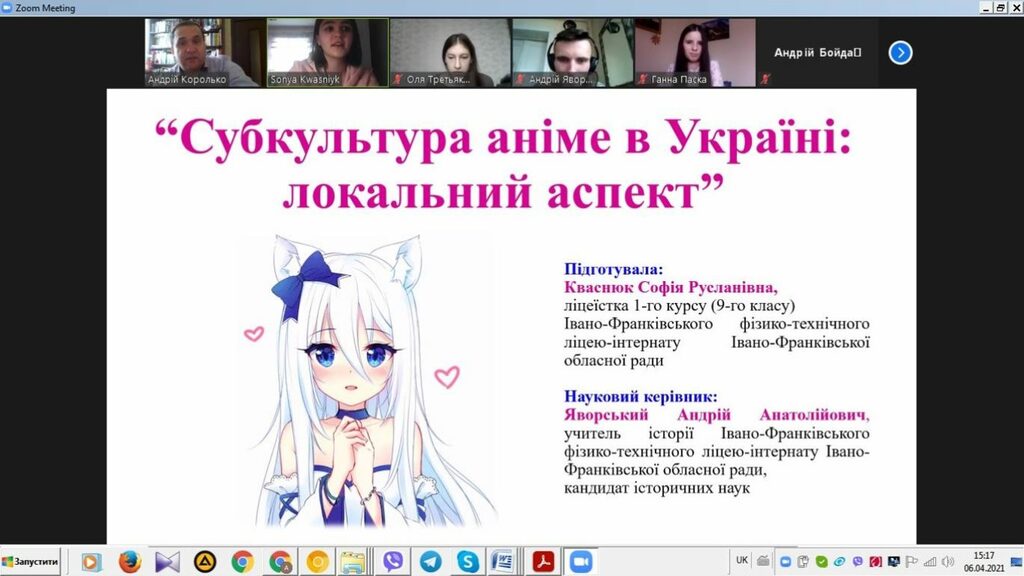Viewport: 1024px width, 576px height.
Task: Launch AIMP player from the taskbar
Action: click(204, 562)
